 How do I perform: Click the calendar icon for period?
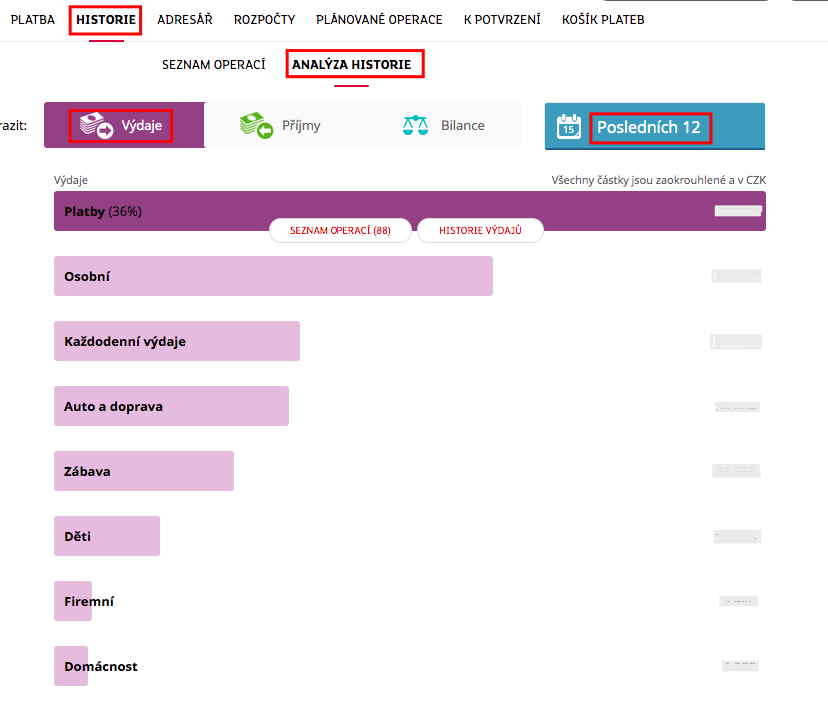click(x=569, y=126)
